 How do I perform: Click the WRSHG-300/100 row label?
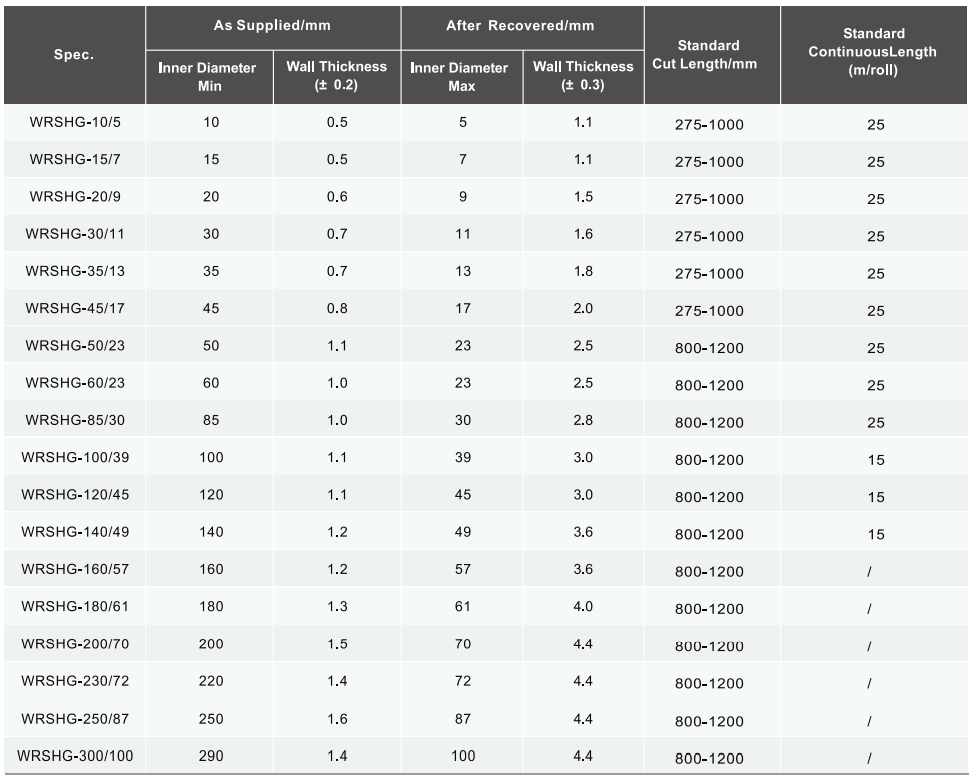coord(75,756)
